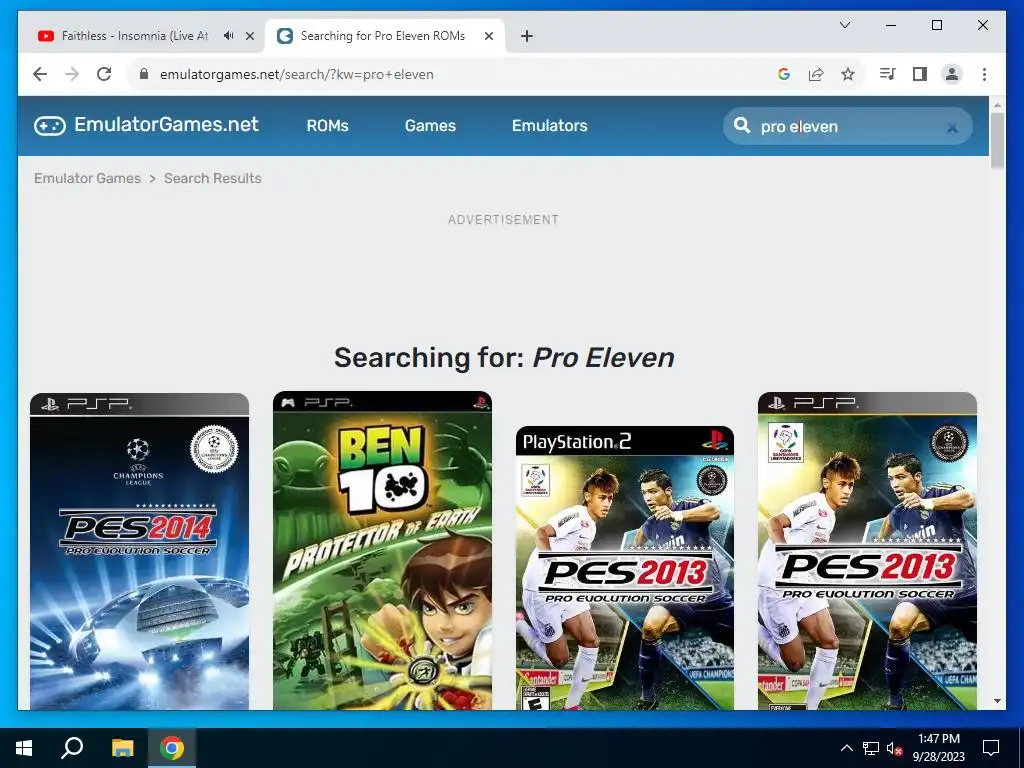1024x768 pixels.
Task: Open the PES 2013 PlayStation 2 cover
Action: (x=625, y=568)
